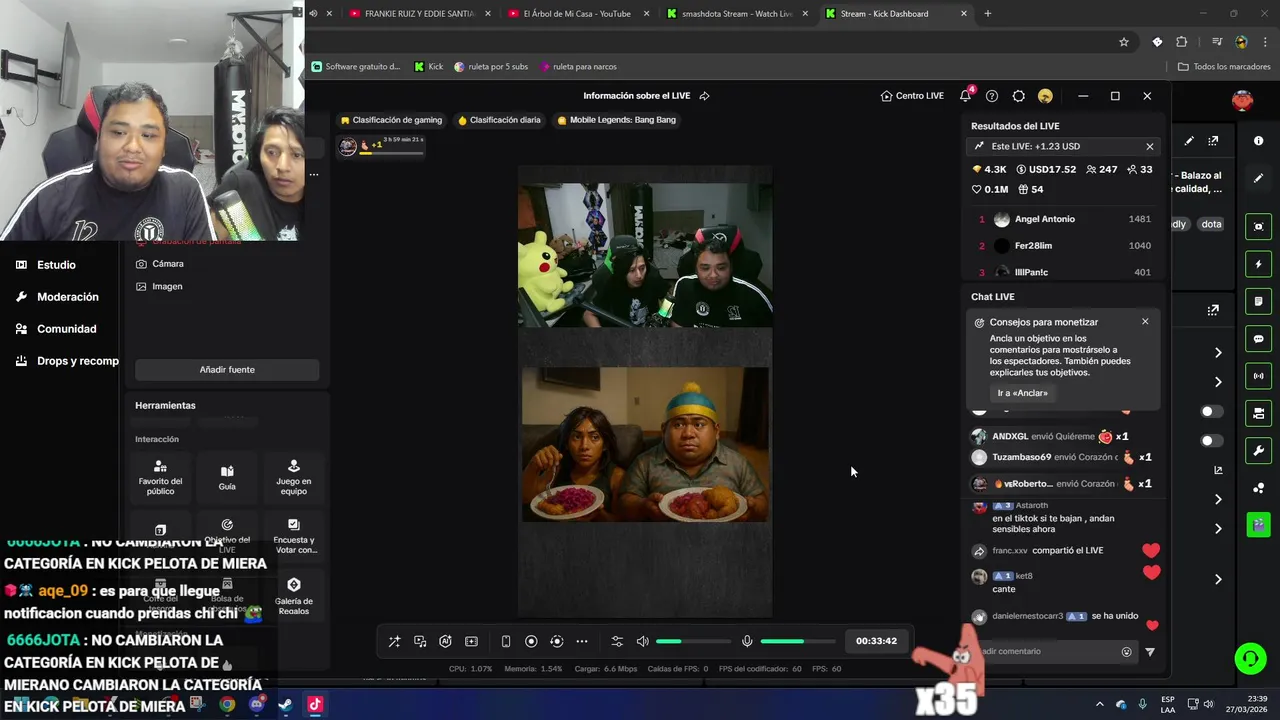Click the caption/overlay frame icon in bottom toolbar

click(x=472, y=641)
